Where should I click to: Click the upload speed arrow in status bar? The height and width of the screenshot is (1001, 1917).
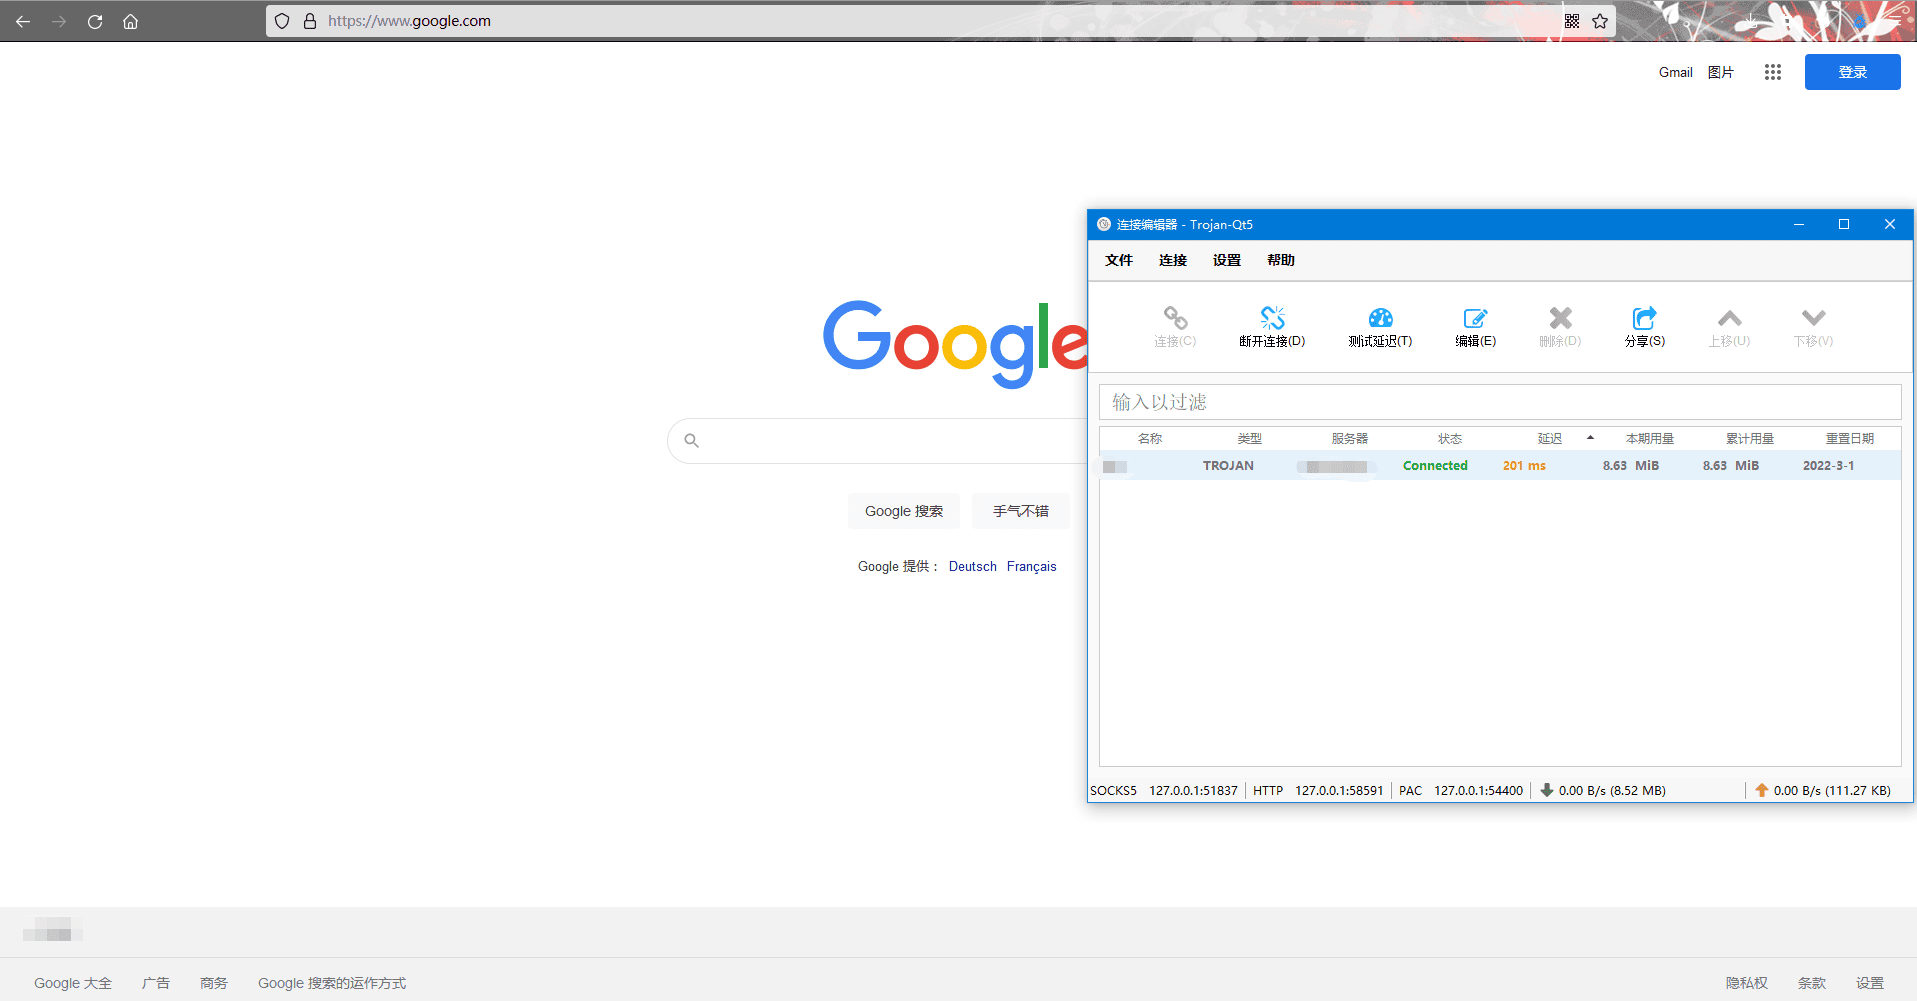pos(1762,790)
